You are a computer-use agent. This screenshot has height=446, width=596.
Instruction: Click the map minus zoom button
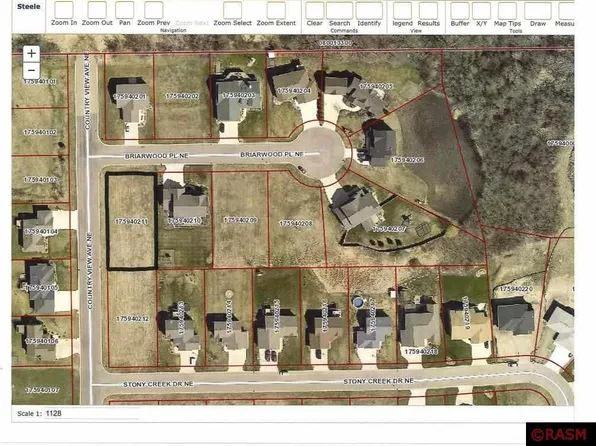click(x=31, y=71)
